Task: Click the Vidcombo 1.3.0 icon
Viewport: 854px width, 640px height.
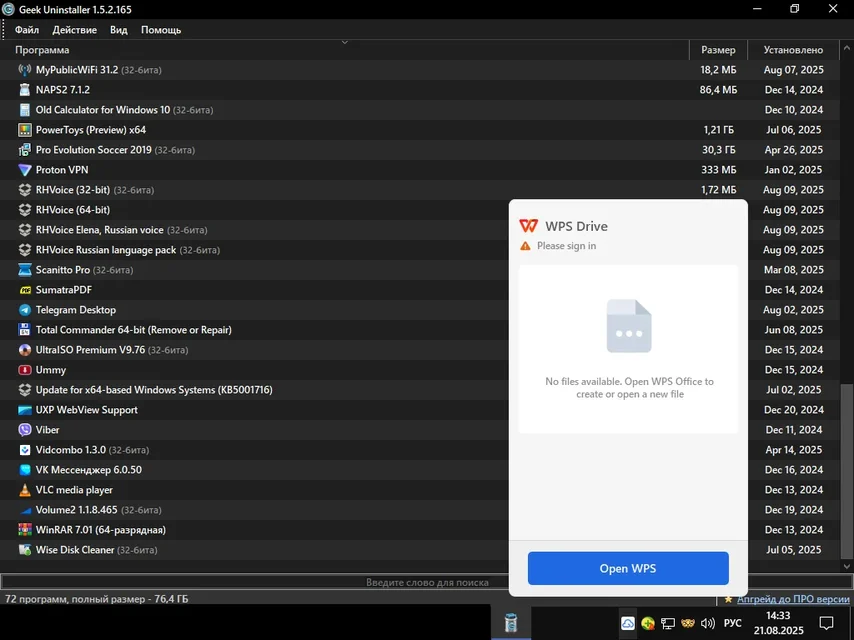Action: click(x=25, y=450)
